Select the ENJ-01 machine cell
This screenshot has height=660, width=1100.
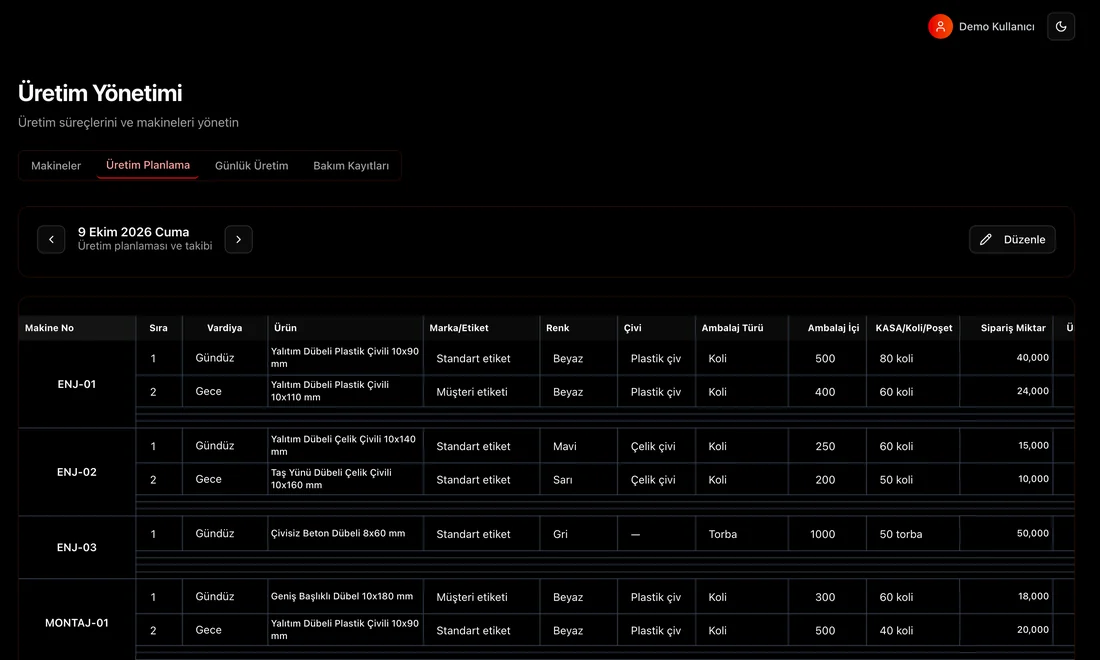[x=76, y=384]
